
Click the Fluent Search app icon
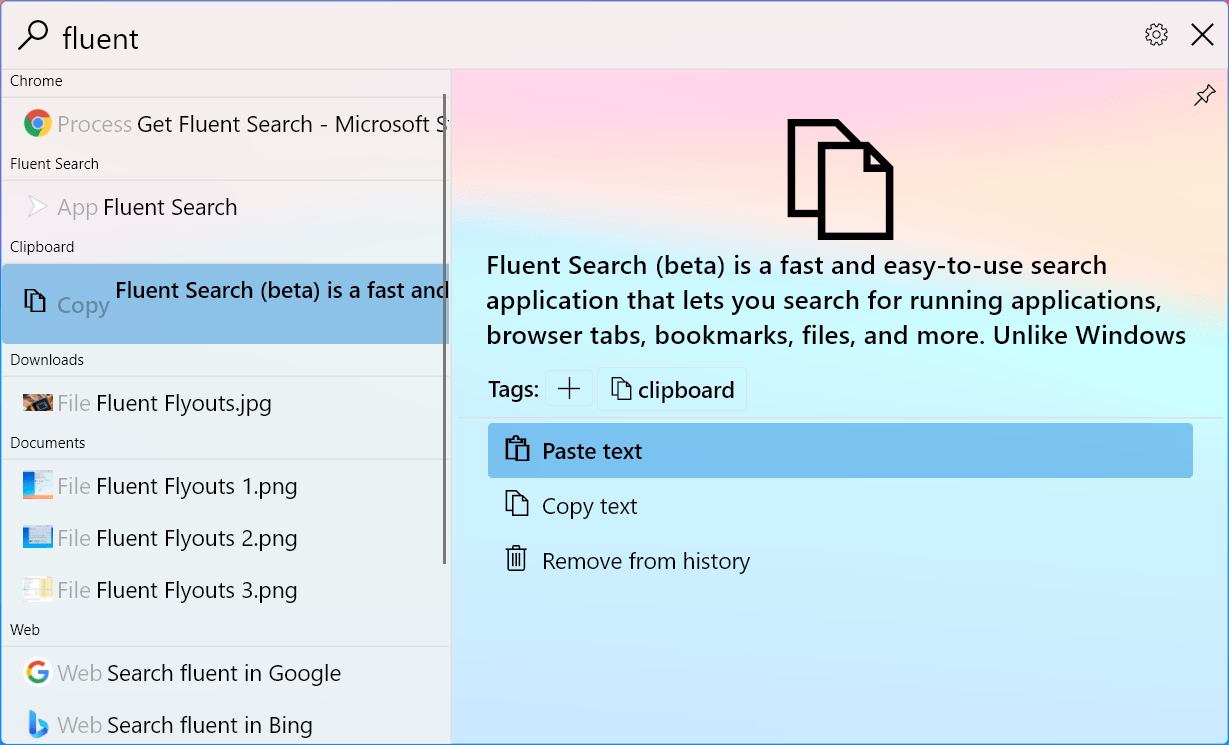(37, 207)
